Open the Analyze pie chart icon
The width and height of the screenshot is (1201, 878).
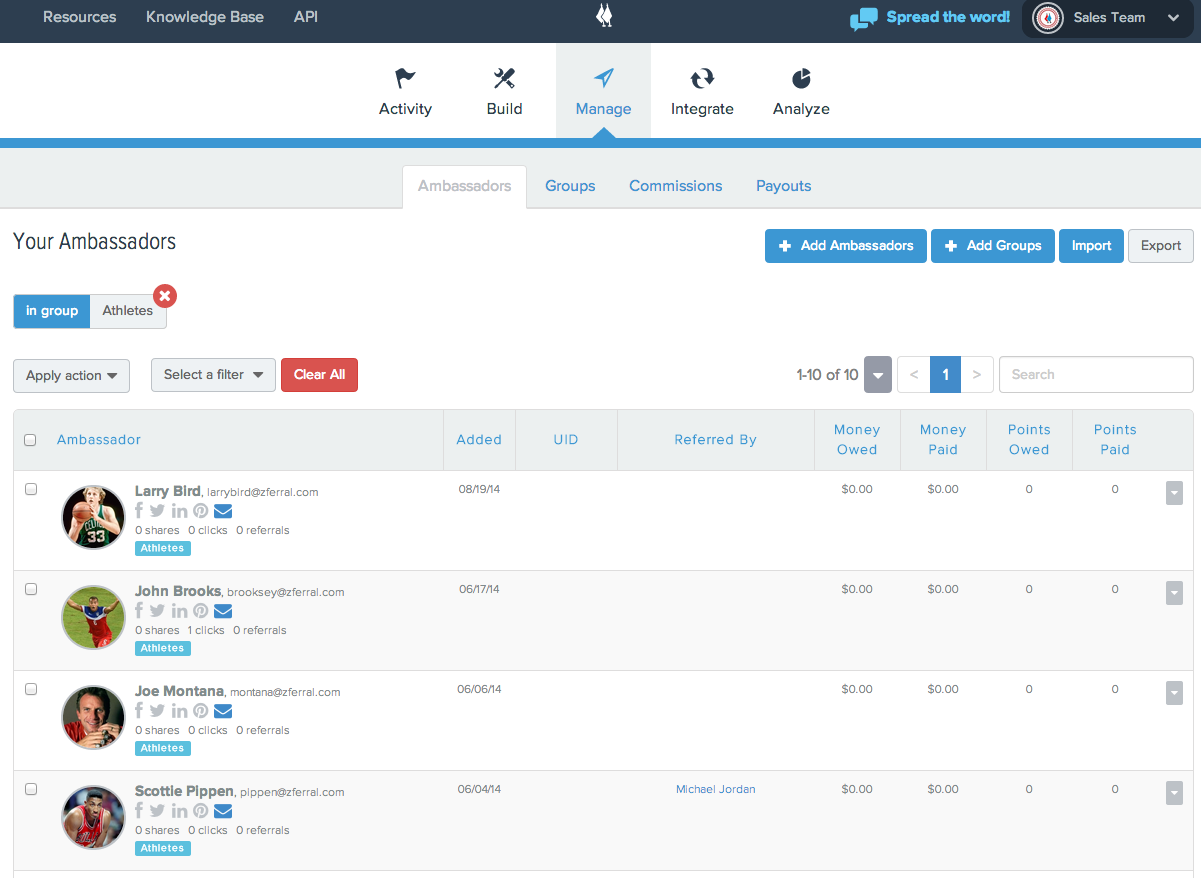click(x=801, y=78)
